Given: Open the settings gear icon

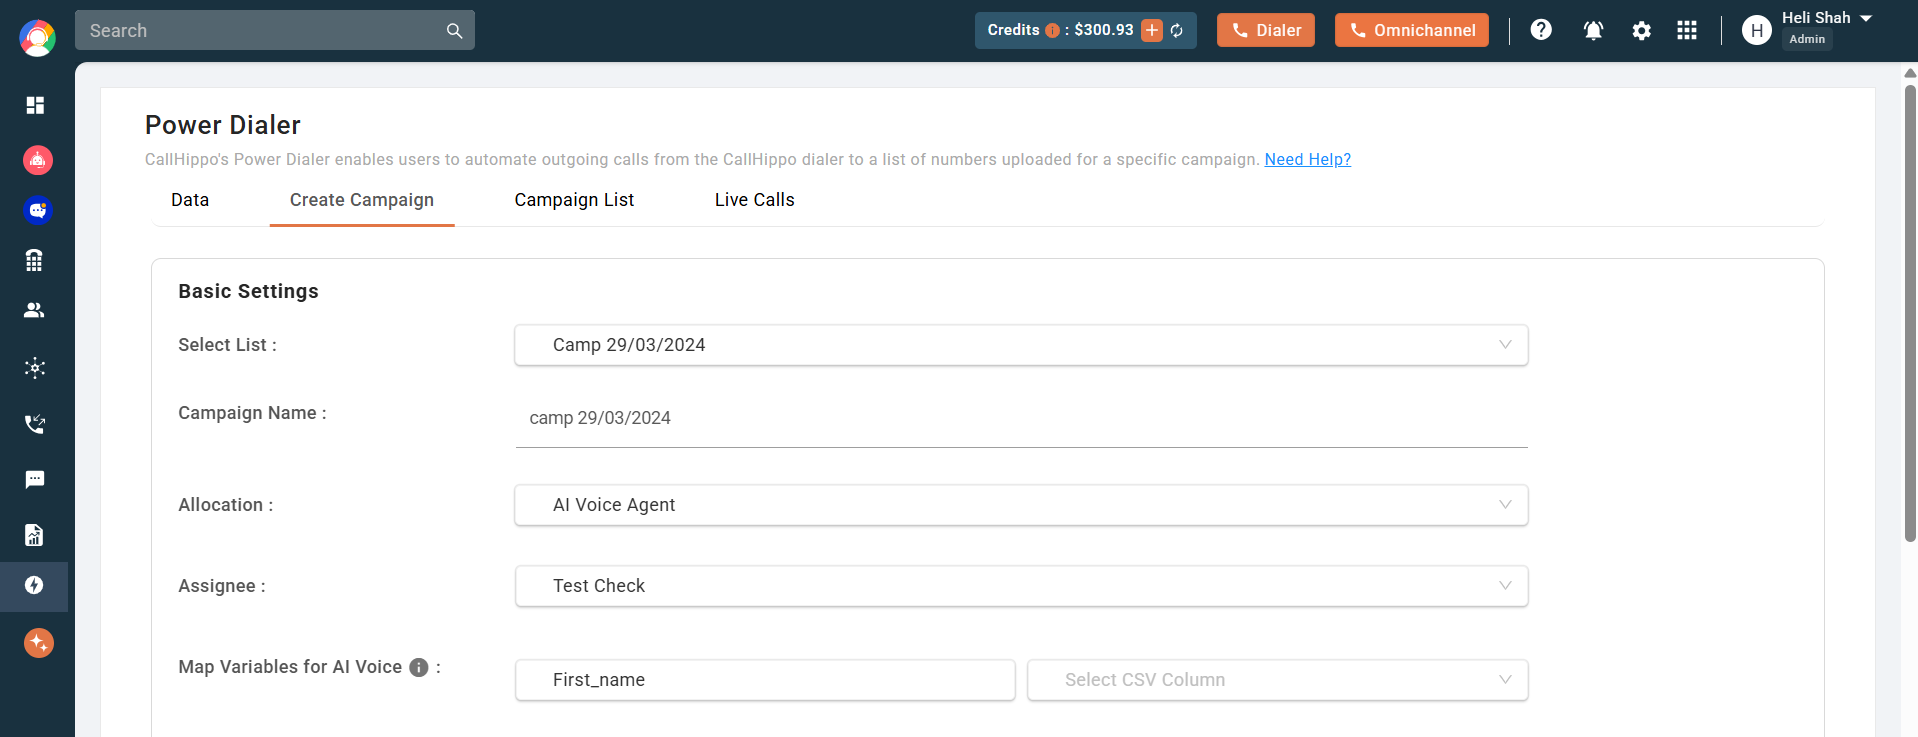Looking at the screenshot, I should click(1641, 31).
